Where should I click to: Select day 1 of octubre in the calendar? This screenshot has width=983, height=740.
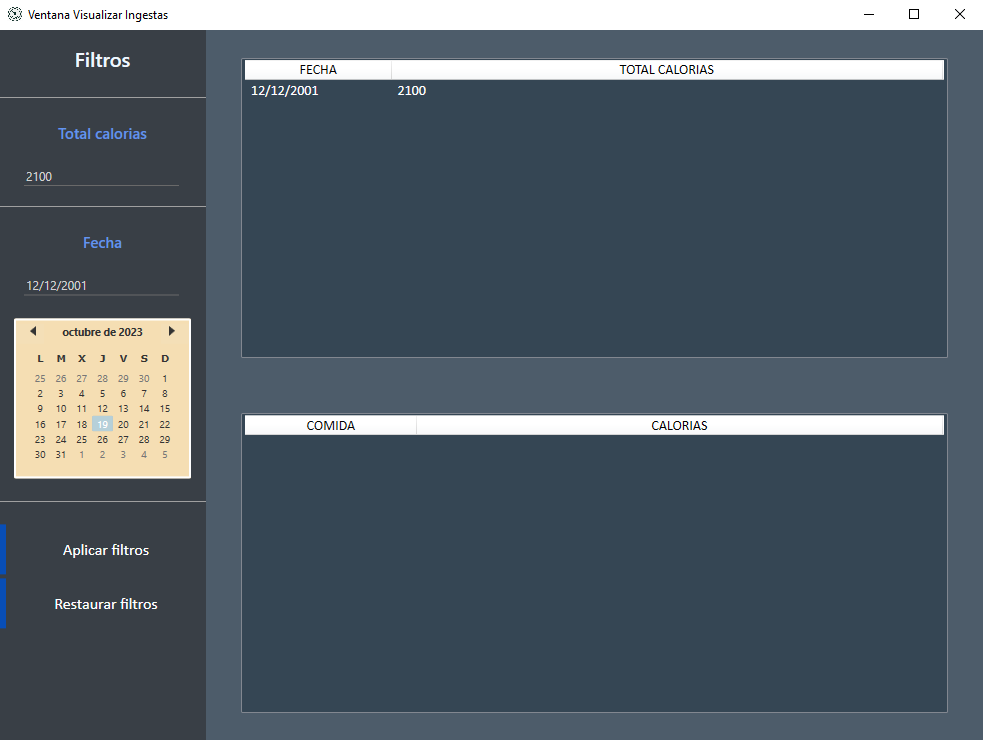pos(164,378)
